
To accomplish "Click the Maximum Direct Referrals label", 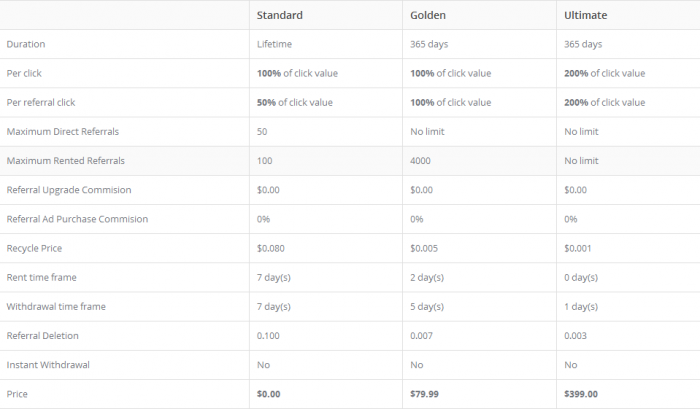I will [63, 132].
